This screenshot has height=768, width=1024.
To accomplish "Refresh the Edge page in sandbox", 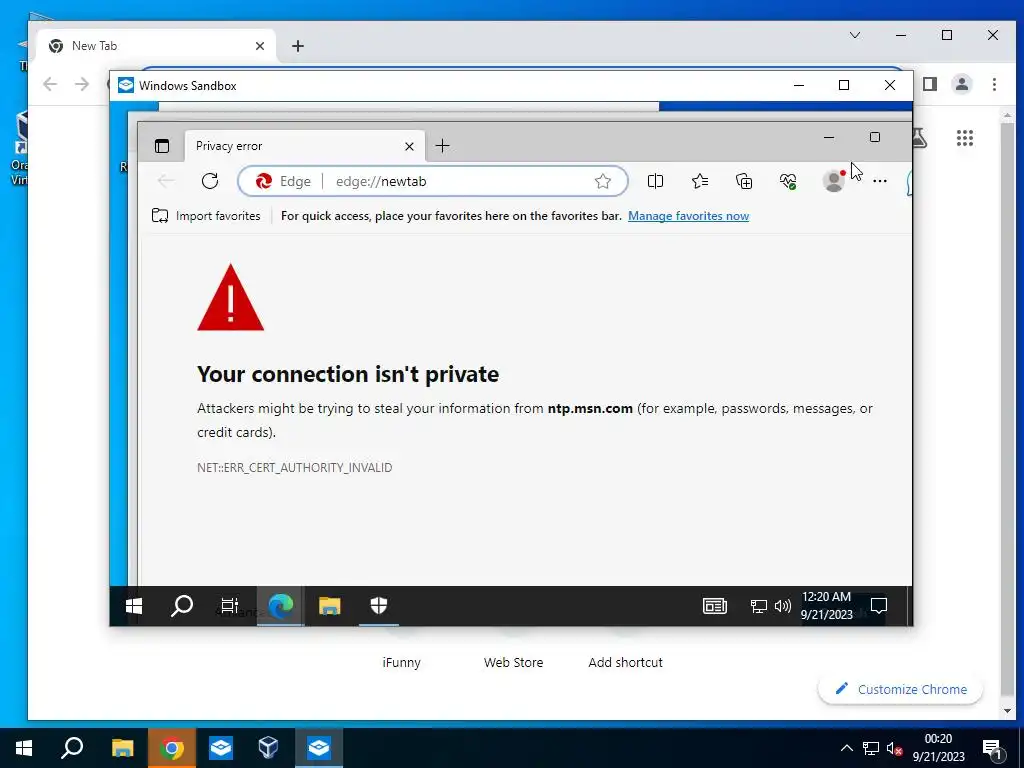I will (210, 181).
